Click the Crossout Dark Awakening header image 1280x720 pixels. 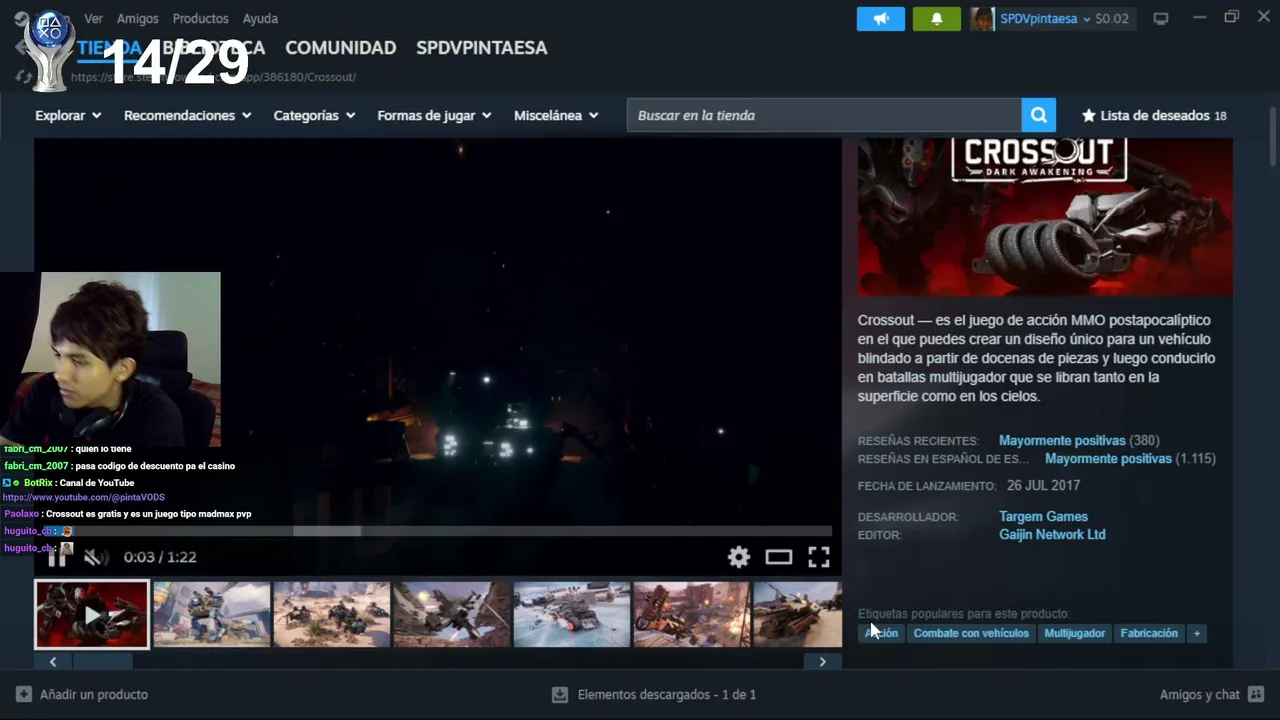[1045, 217]
